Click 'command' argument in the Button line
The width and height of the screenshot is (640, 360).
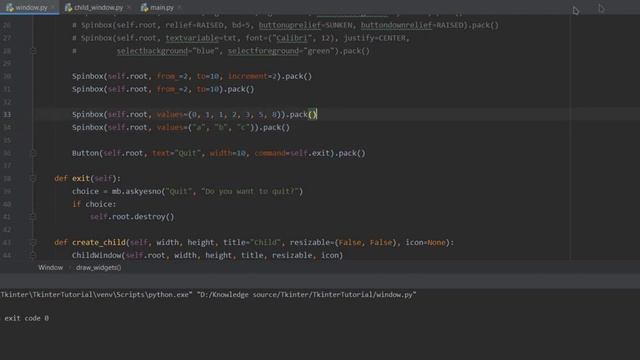pyautogui.click(x=270, y=153)
